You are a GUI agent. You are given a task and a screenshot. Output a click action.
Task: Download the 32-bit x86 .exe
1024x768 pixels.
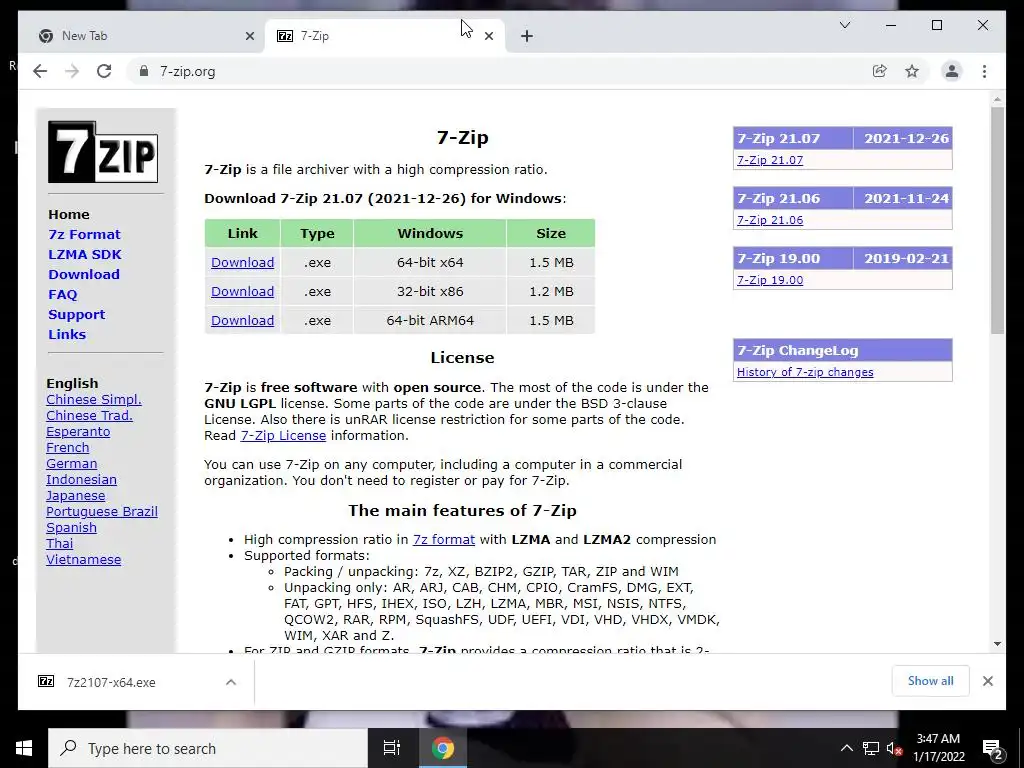point(242,291)
